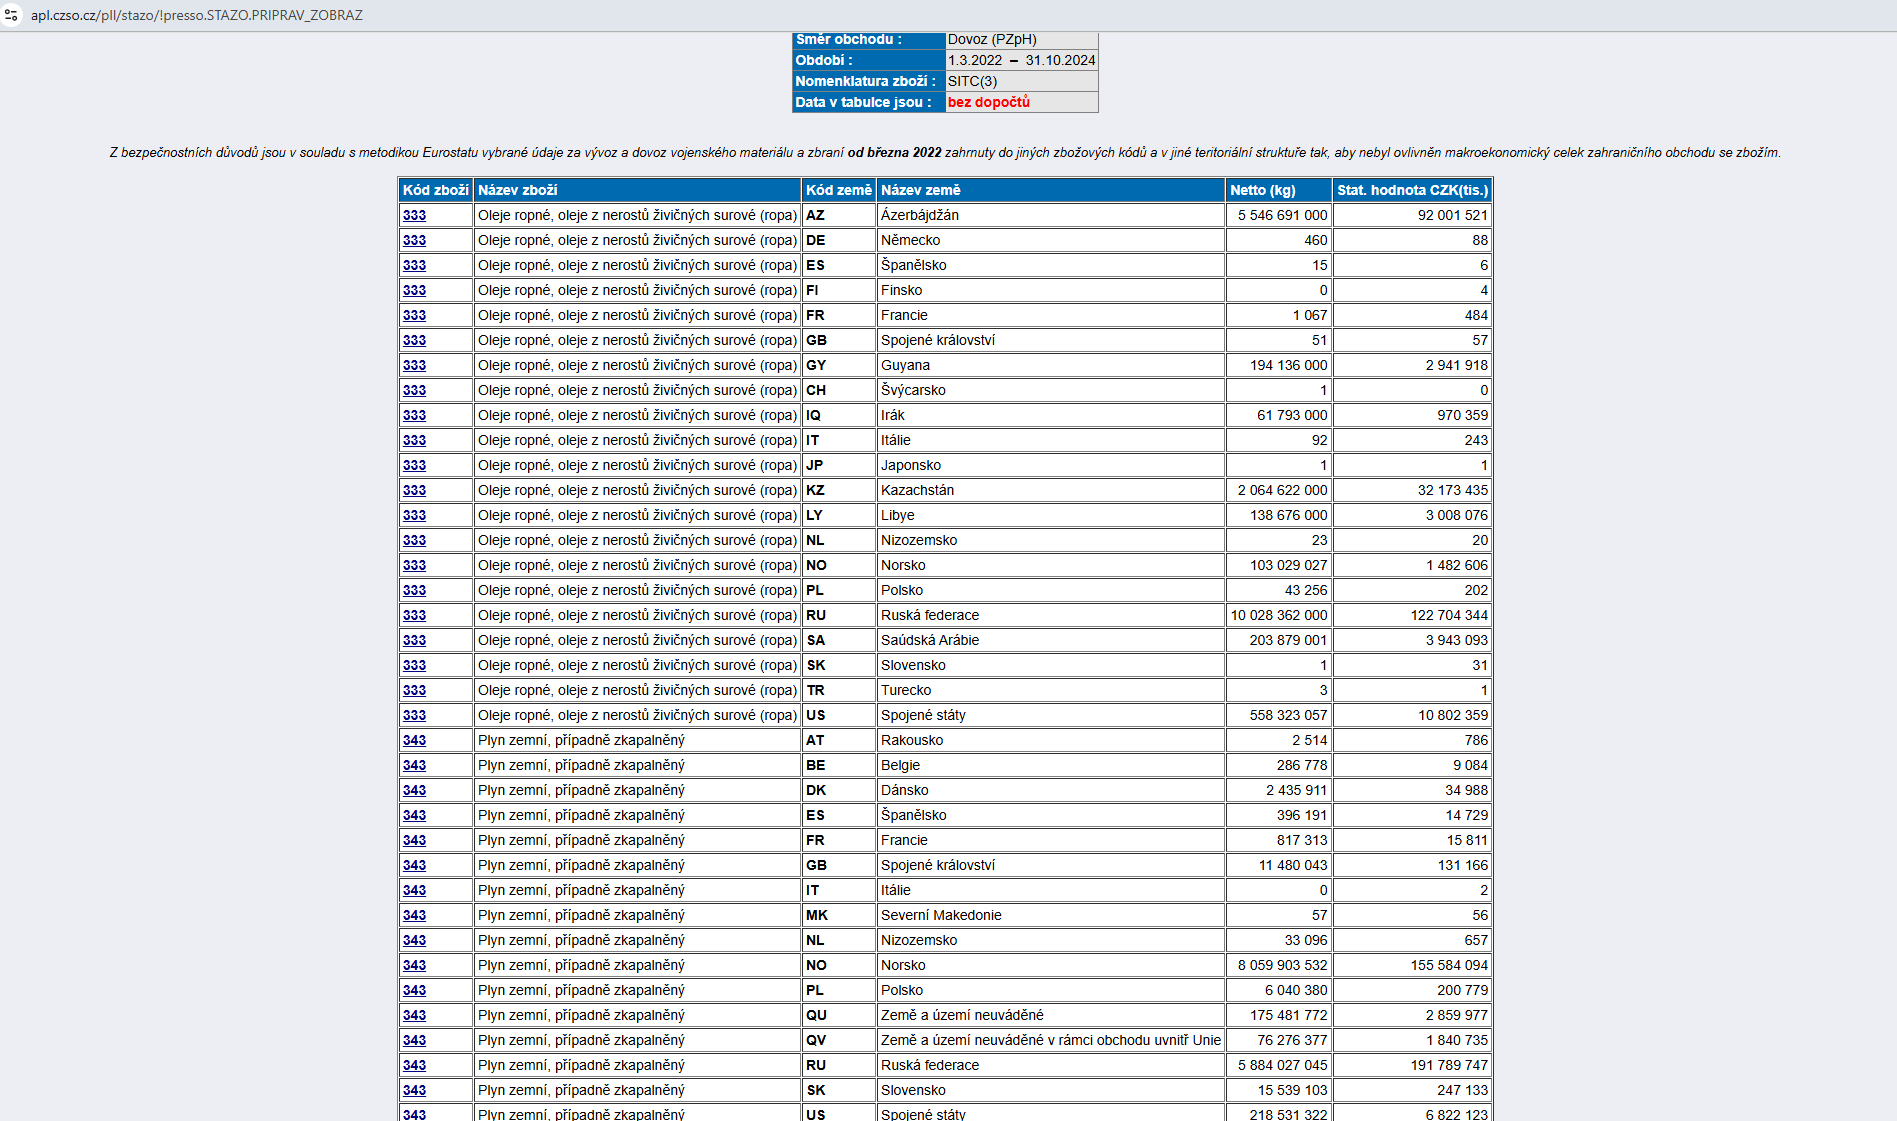Screen dimensions: 1897x1121
Task: Open code 333 link in Turecko row
Action: pos(414,690)
